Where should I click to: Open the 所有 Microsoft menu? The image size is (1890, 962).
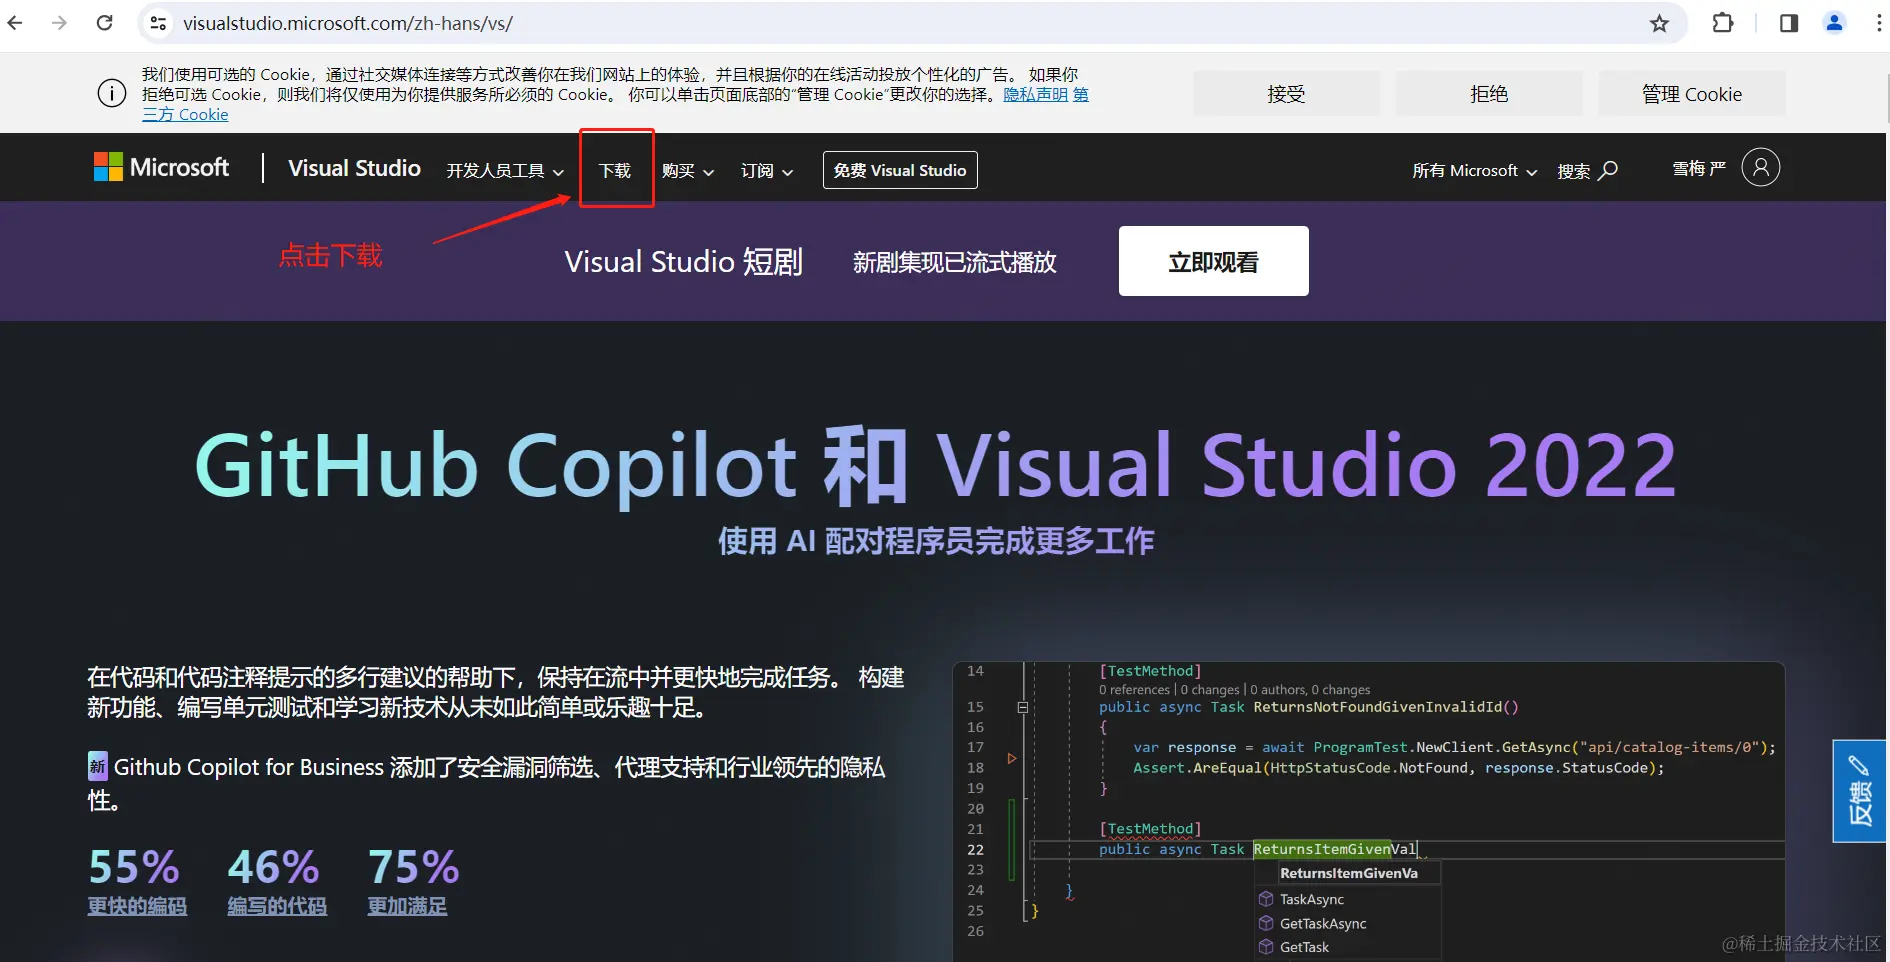(x=1473, y=170)
